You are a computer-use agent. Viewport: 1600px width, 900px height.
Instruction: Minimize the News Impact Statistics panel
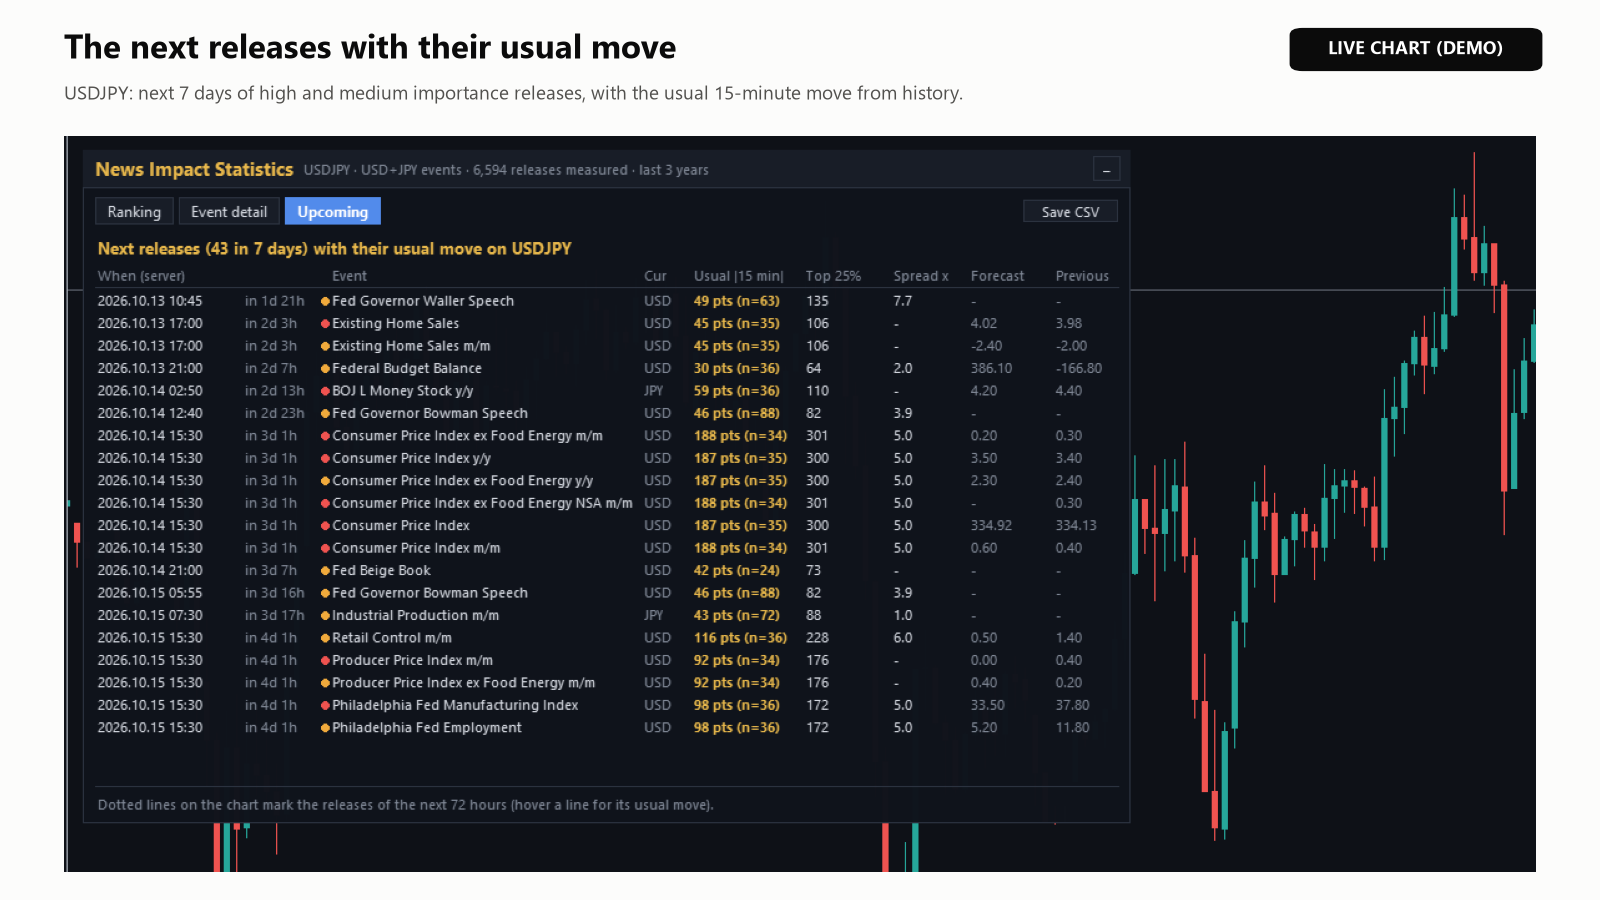click(x=1106, y=170)
